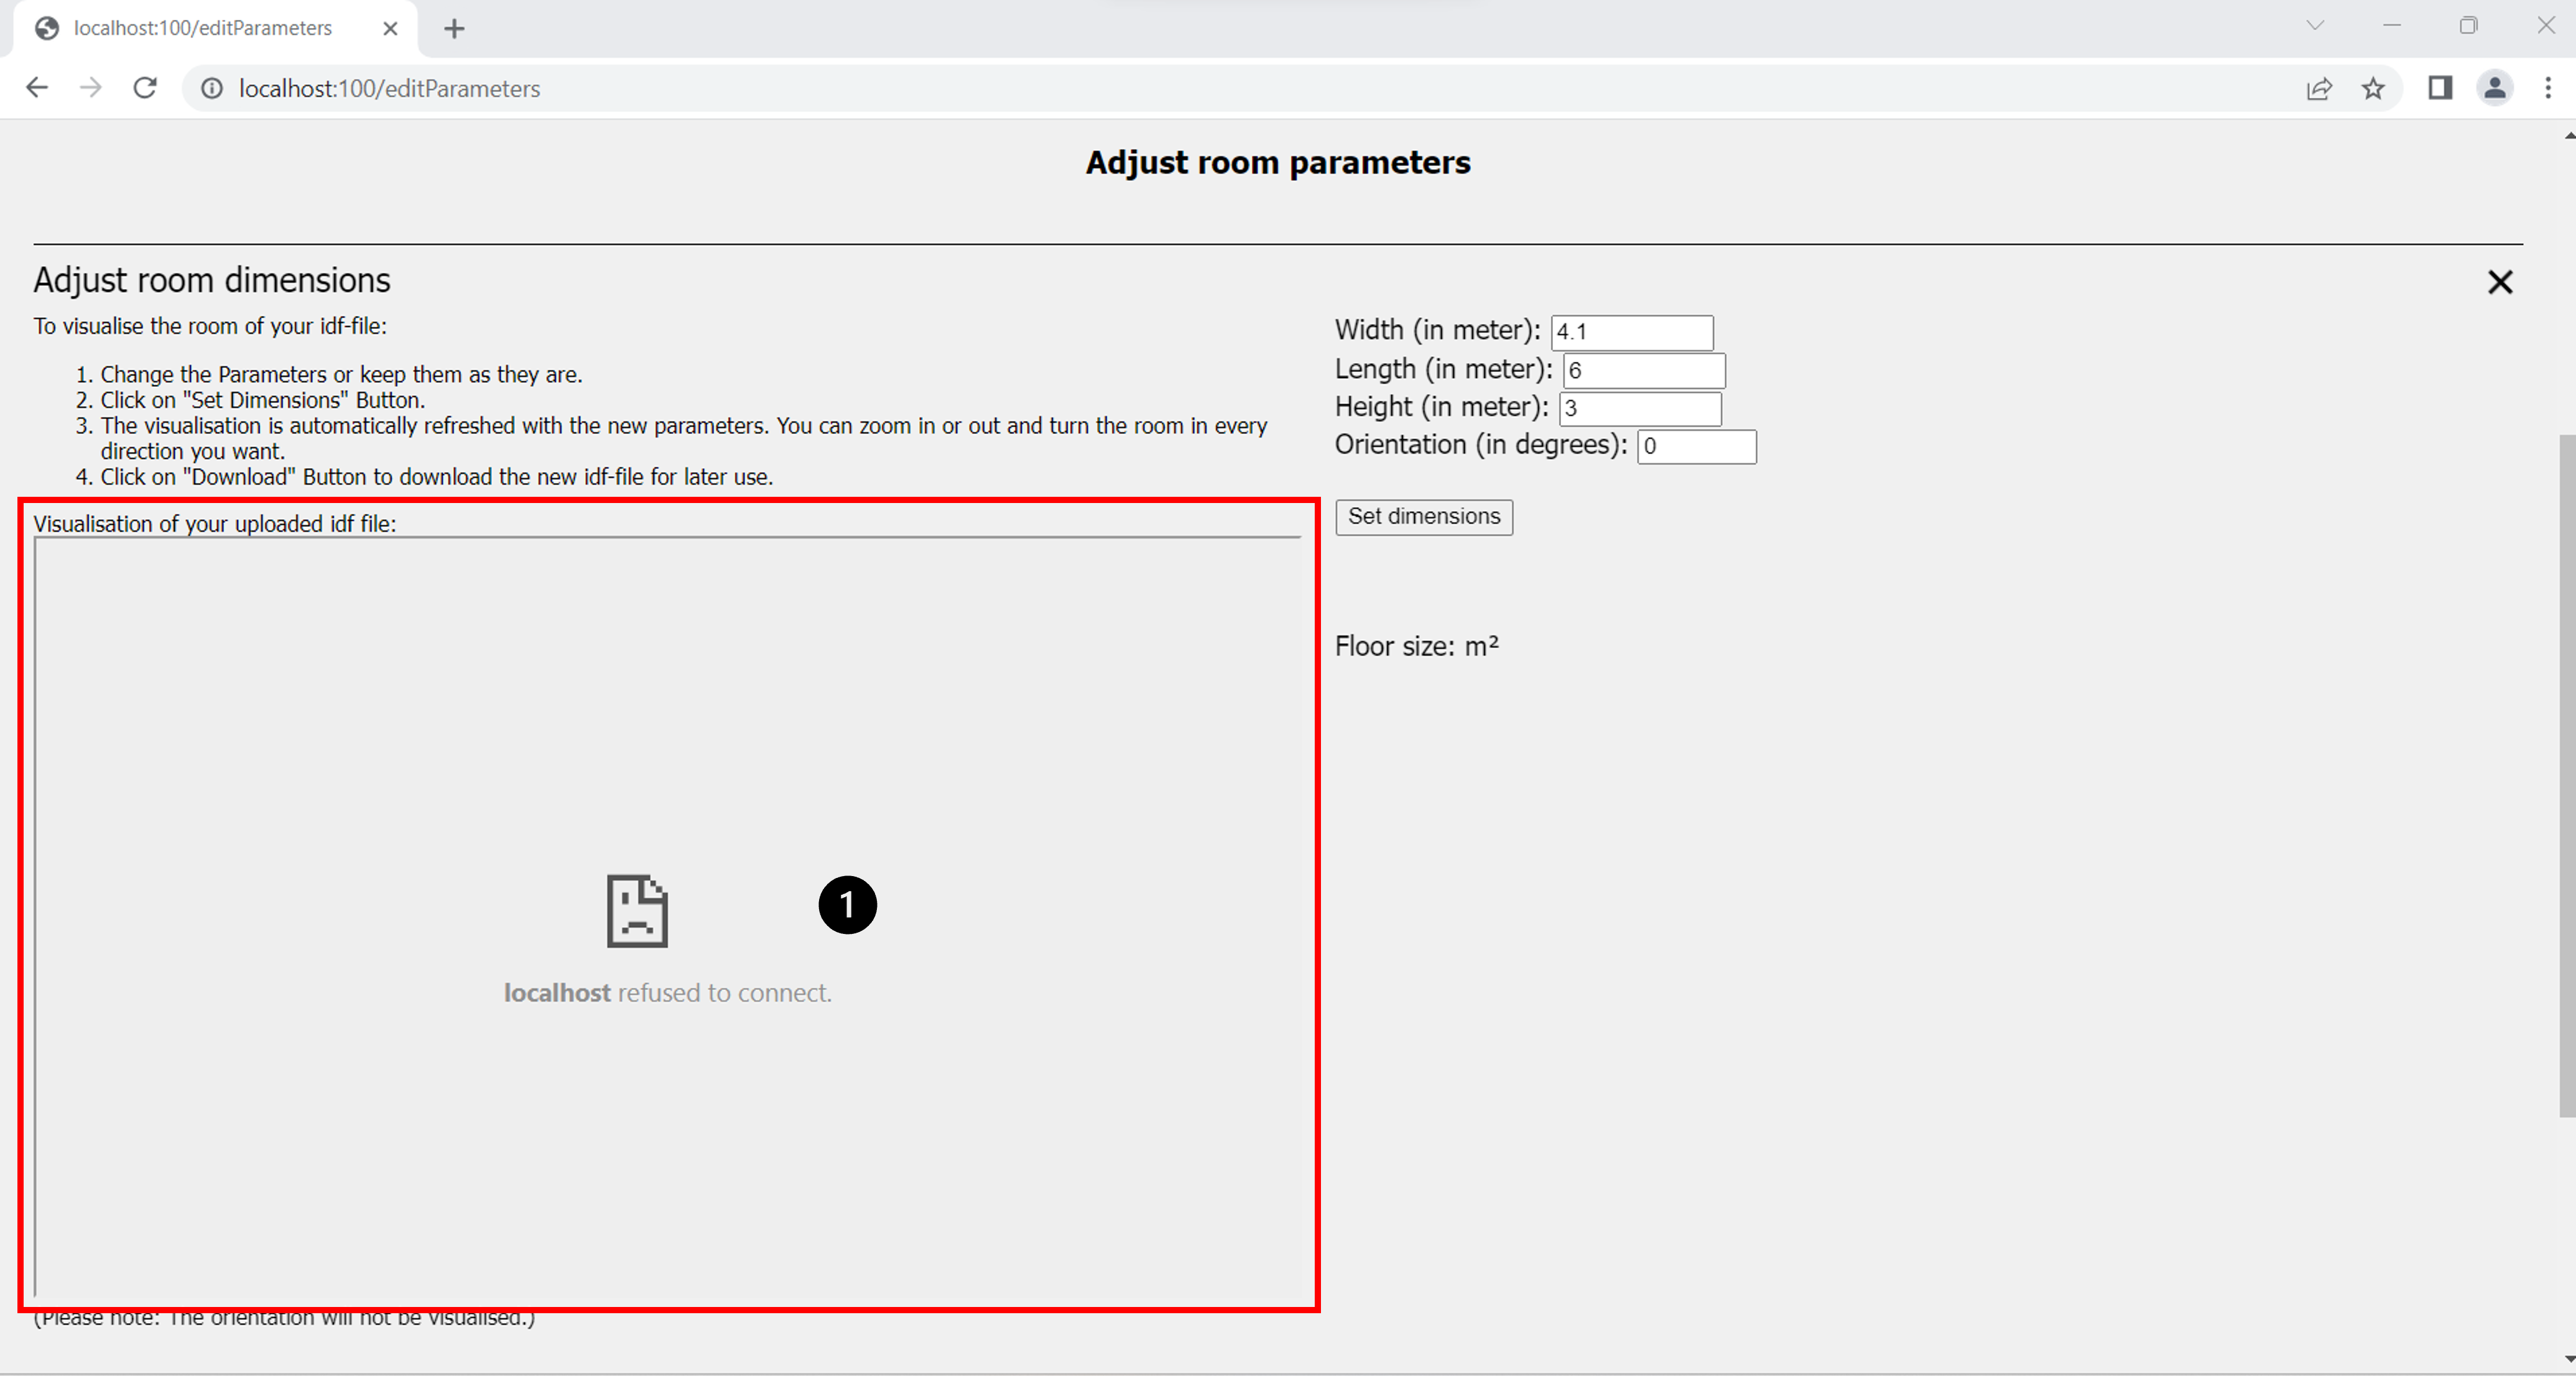Toggle the browser side panel
The width and height of the screenshot is (2576, 1376).
point(2439,88)
